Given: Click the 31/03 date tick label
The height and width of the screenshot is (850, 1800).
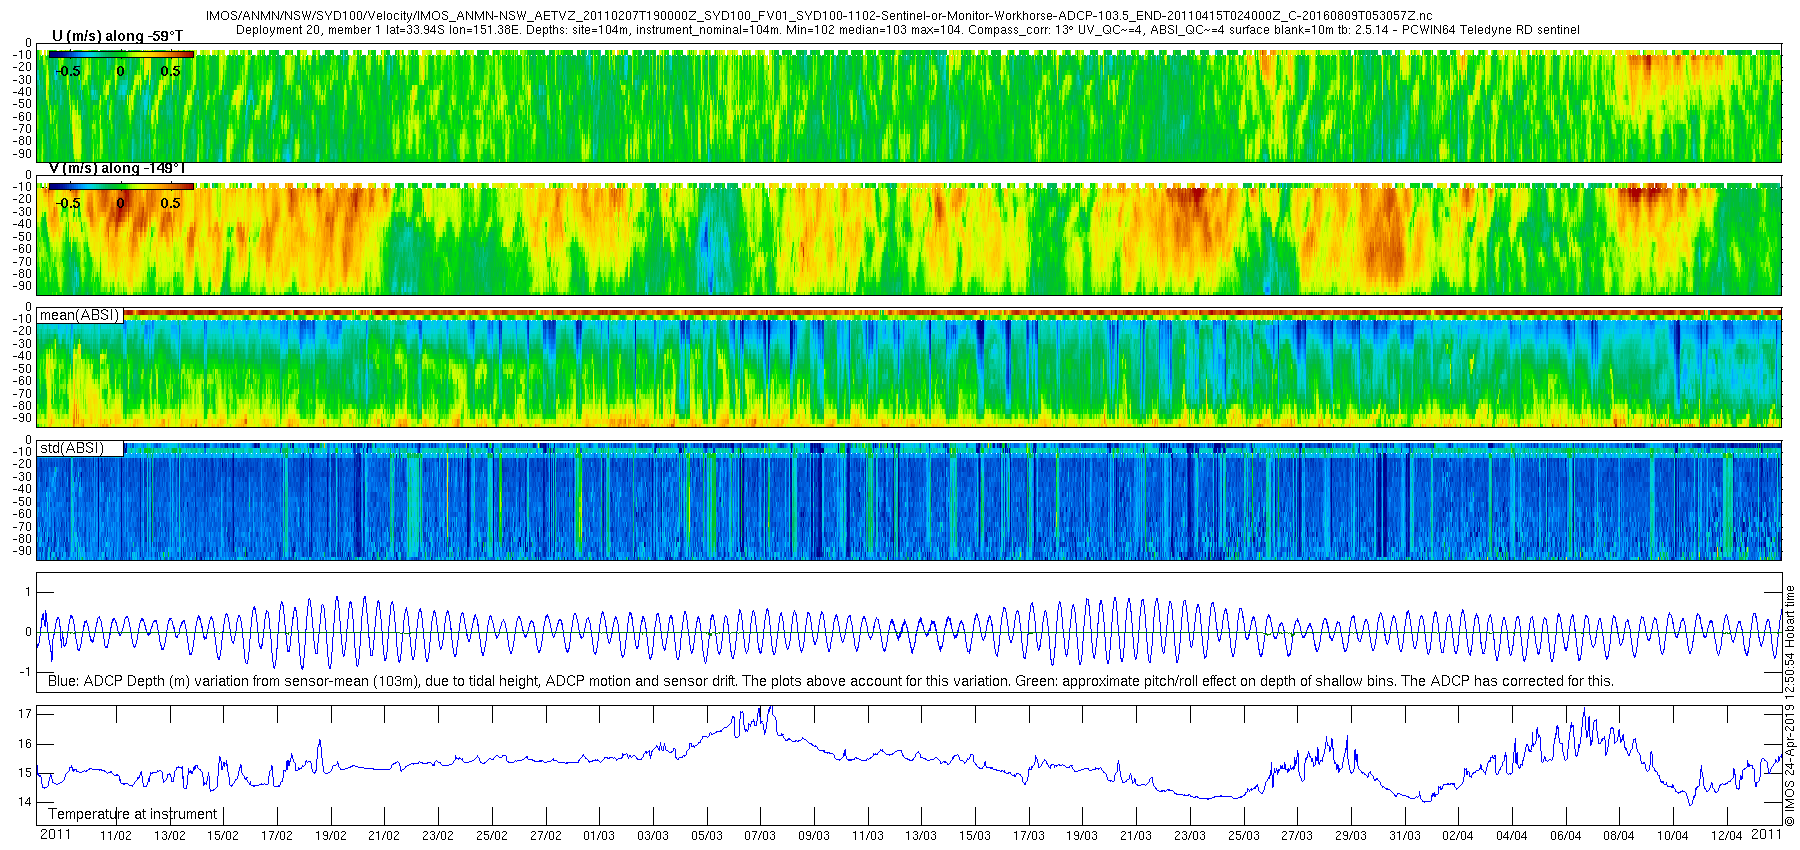Looking at the screenshot, I should click(x=1404, y=836).
